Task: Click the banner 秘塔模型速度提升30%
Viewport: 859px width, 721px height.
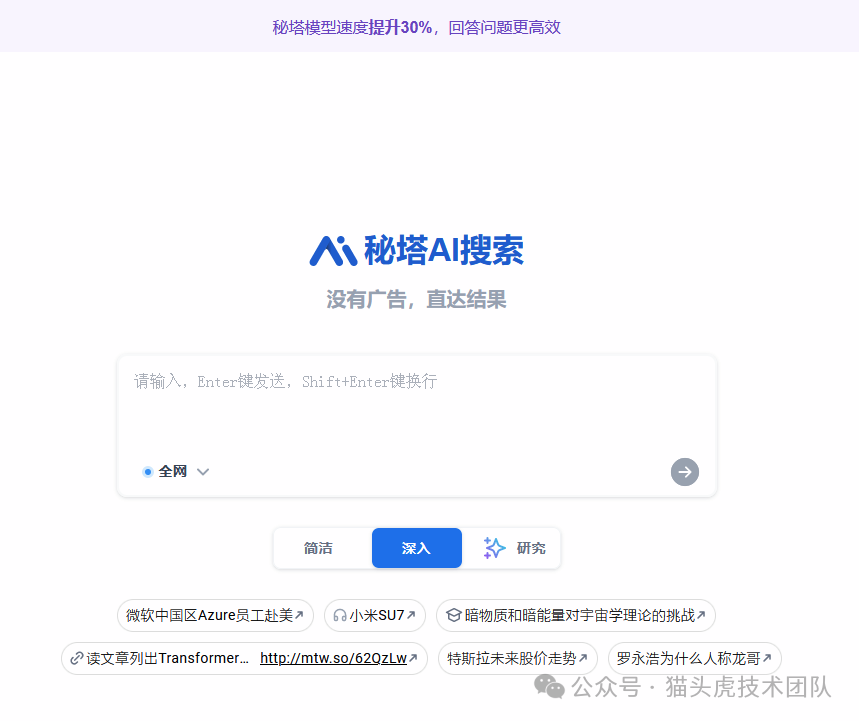Action: [416, 27]
